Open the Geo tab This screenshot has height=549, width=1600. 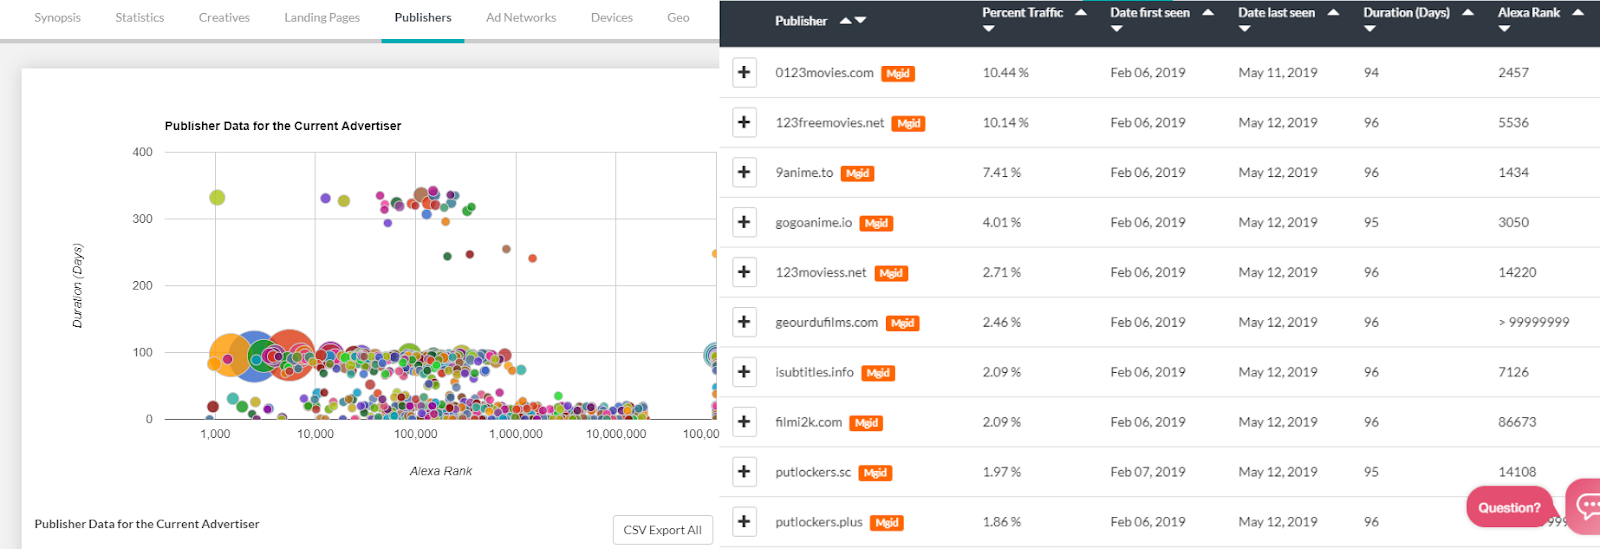678,18
